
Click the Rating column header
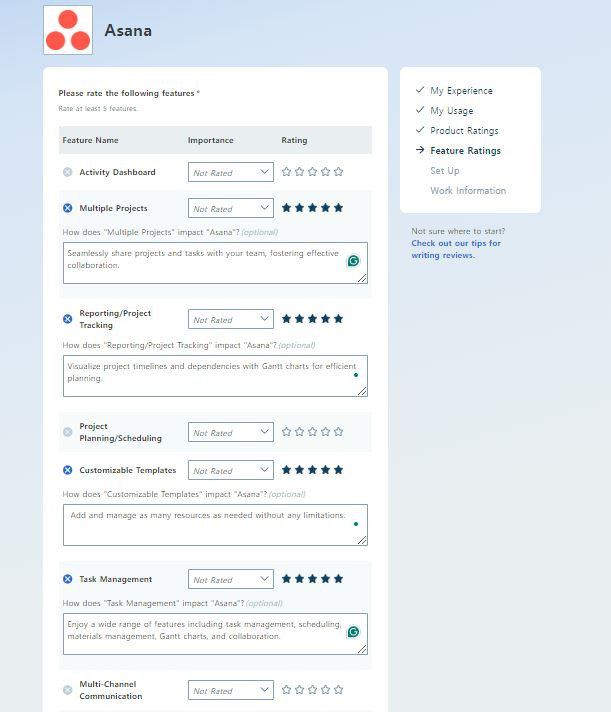point(294,140)
